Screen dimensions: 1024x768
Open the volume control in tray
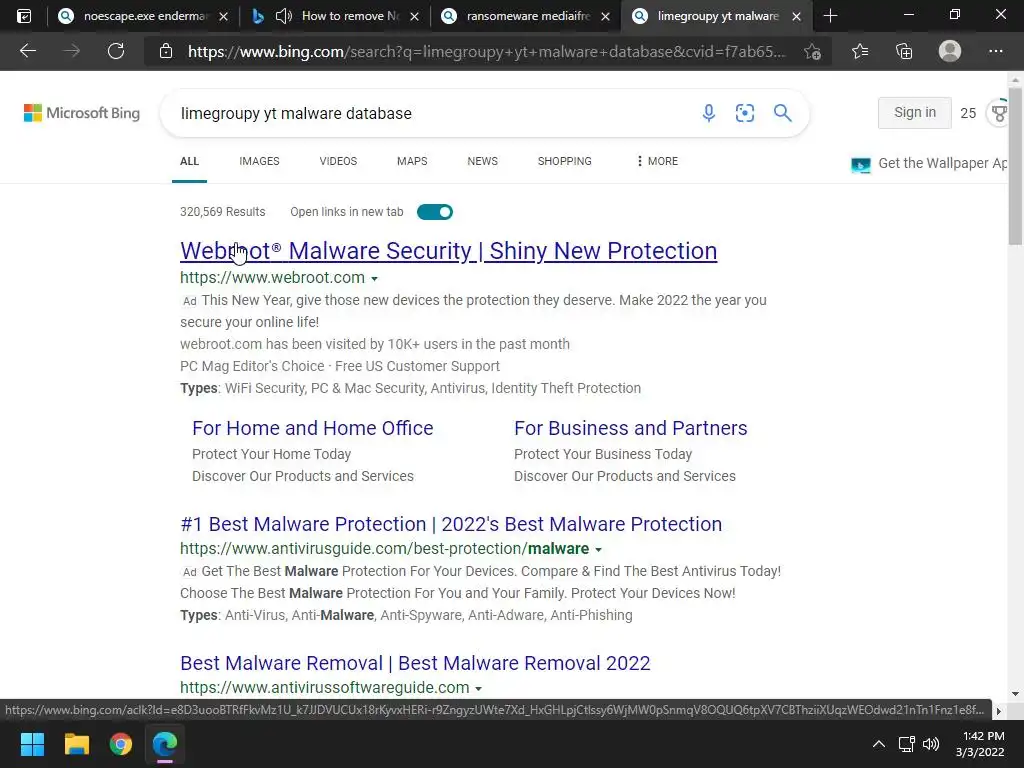(x=931, y=744)
